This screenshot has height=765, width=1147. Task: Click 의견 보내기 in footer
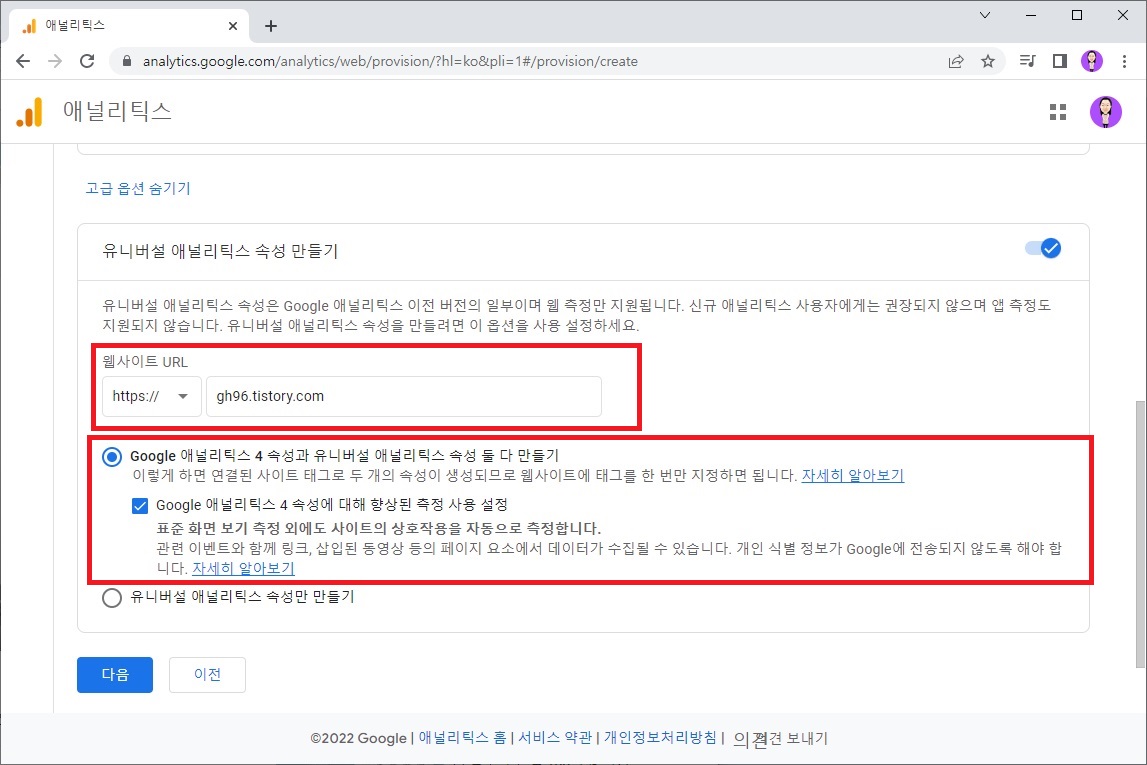click(x=781, y=739)
